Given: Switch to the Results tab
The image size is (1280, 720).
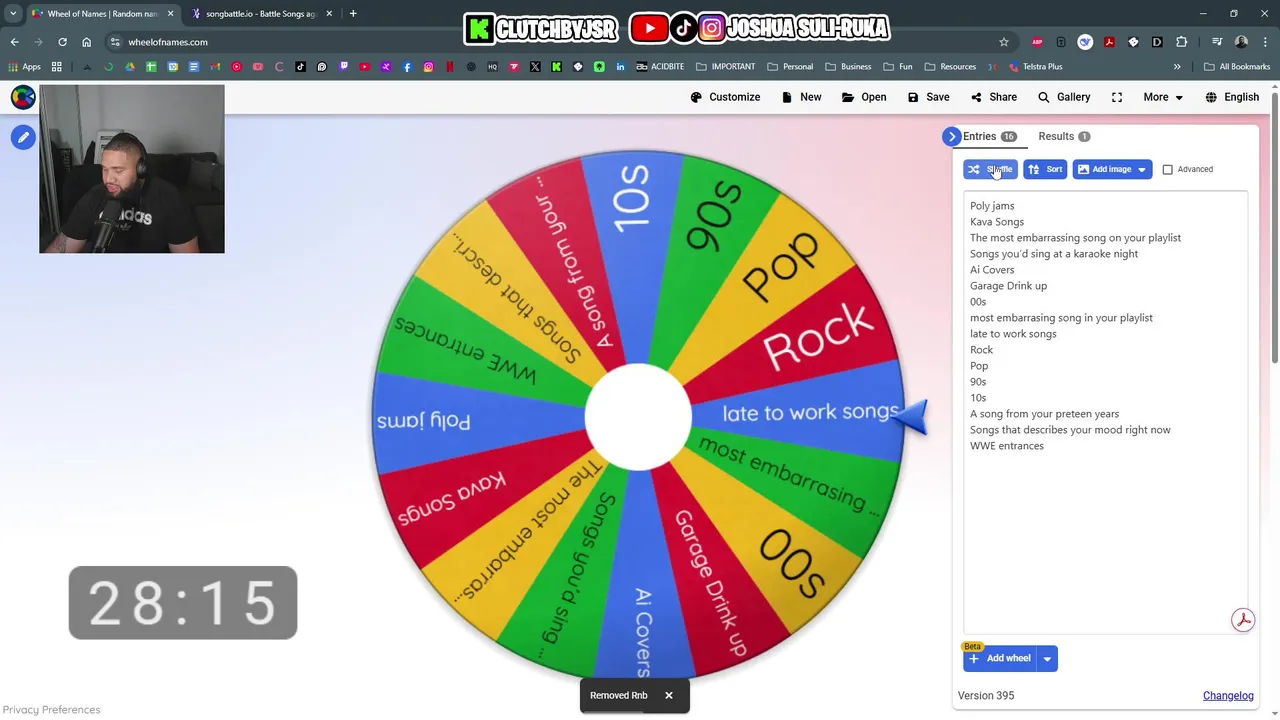Looking at the screenshot, I should [1064, 136].
